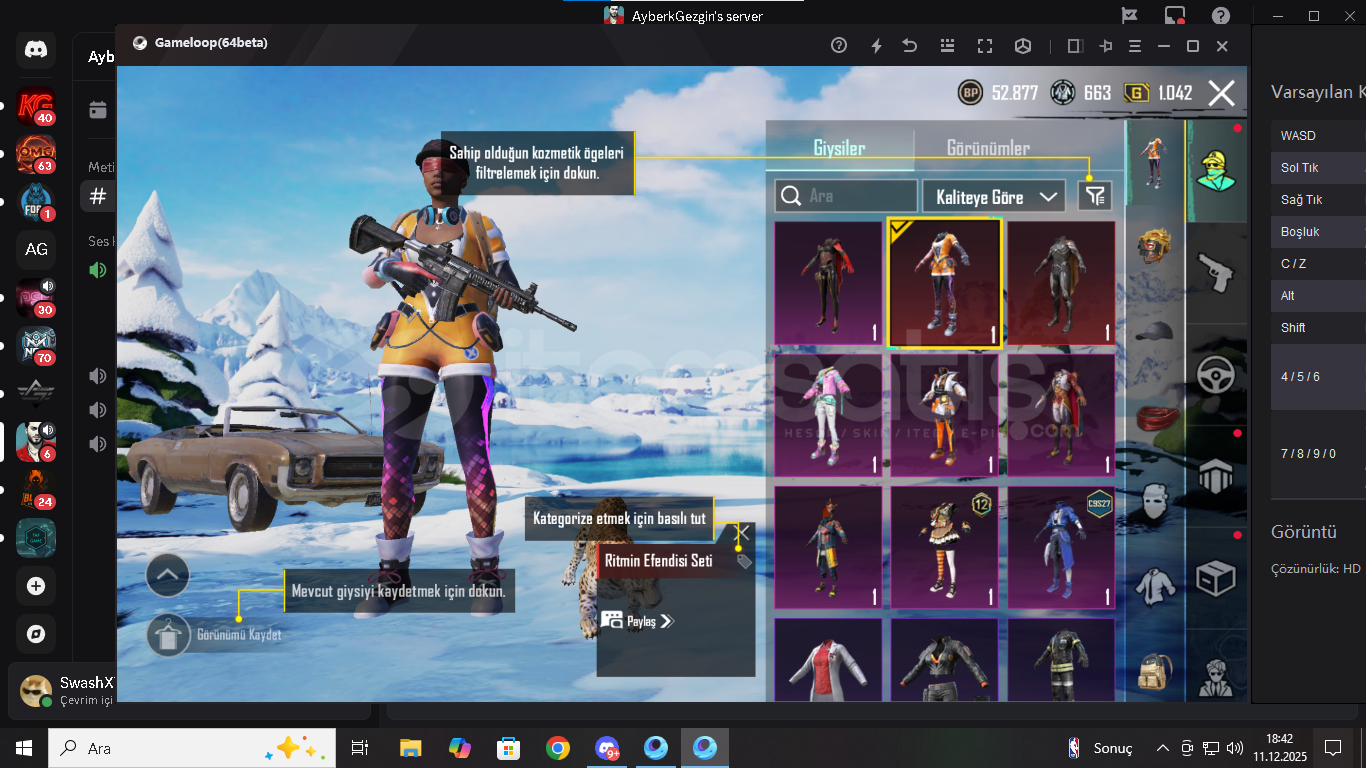Click the Discord inbox checklist flag icon
The height and width of the screenshot is (768, 1366).
coord(1129,16)
